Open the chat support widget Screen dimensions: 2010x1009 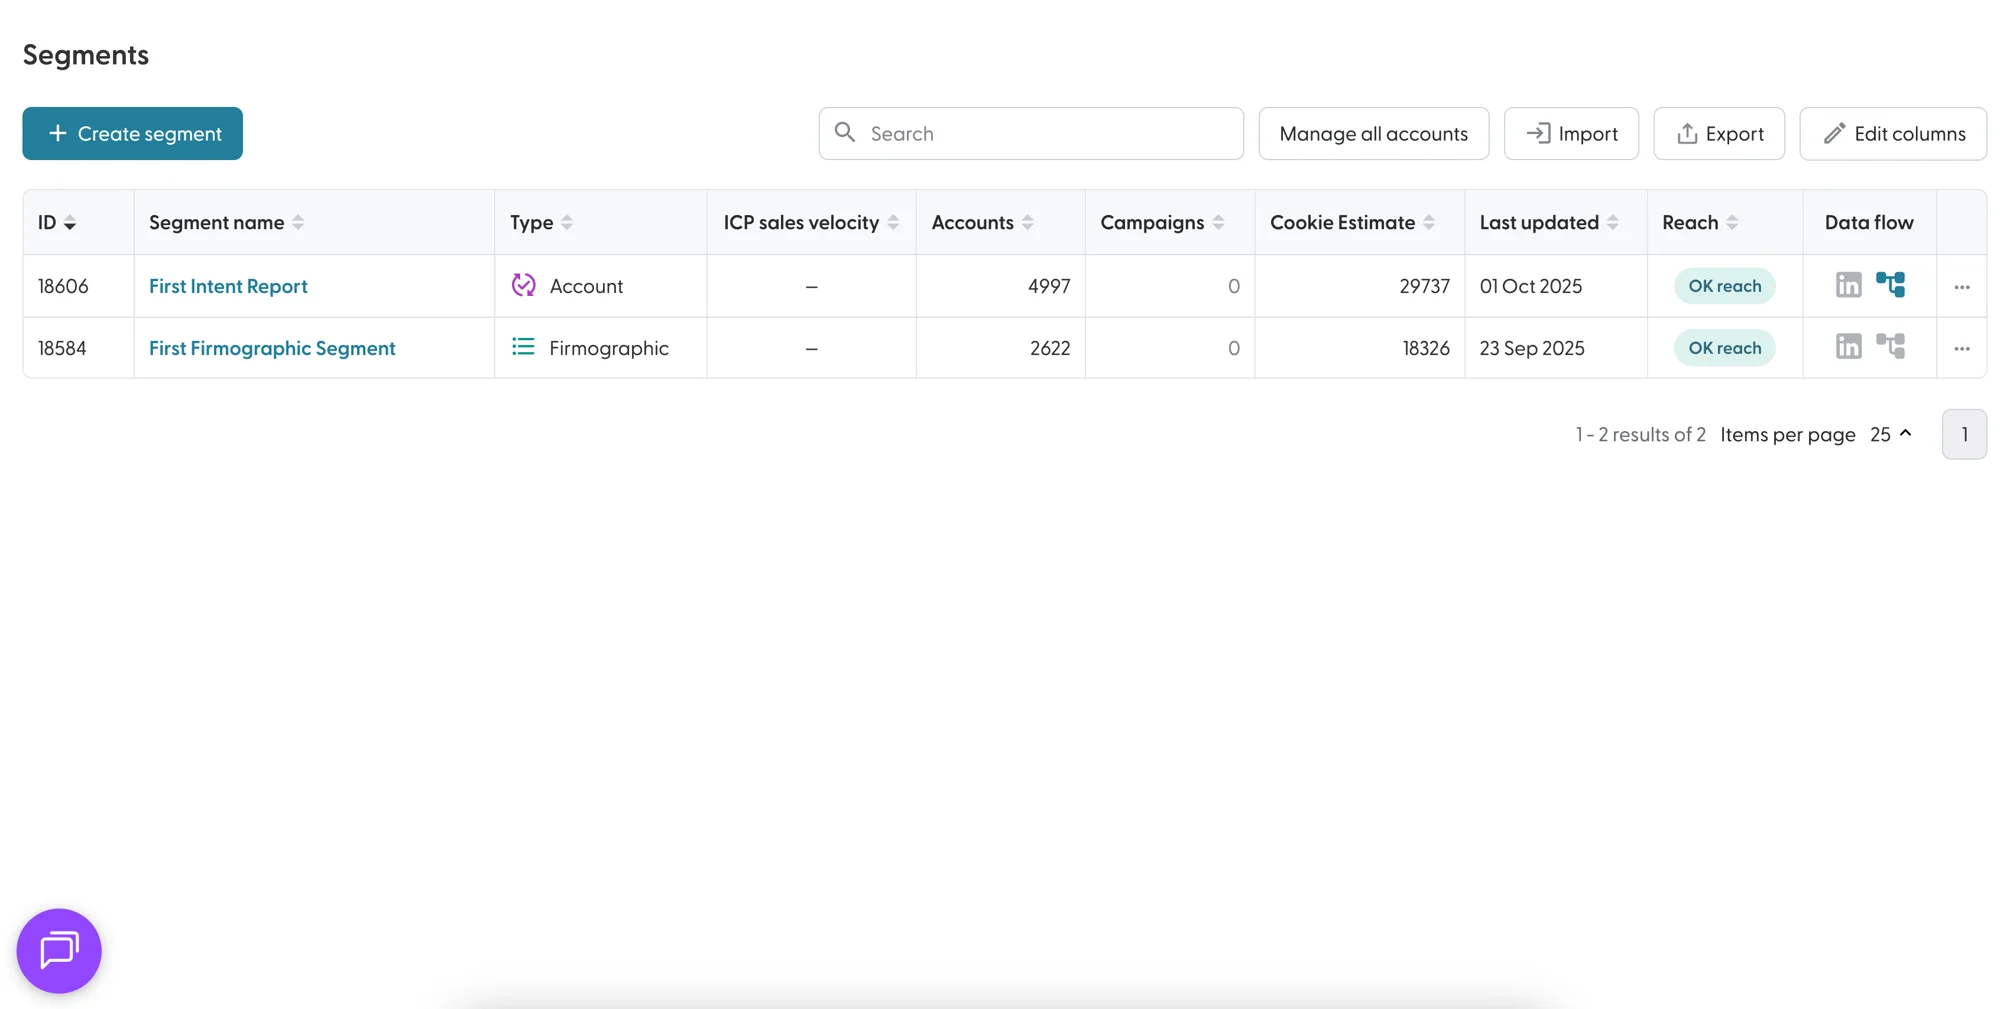[x=59, y=950]
